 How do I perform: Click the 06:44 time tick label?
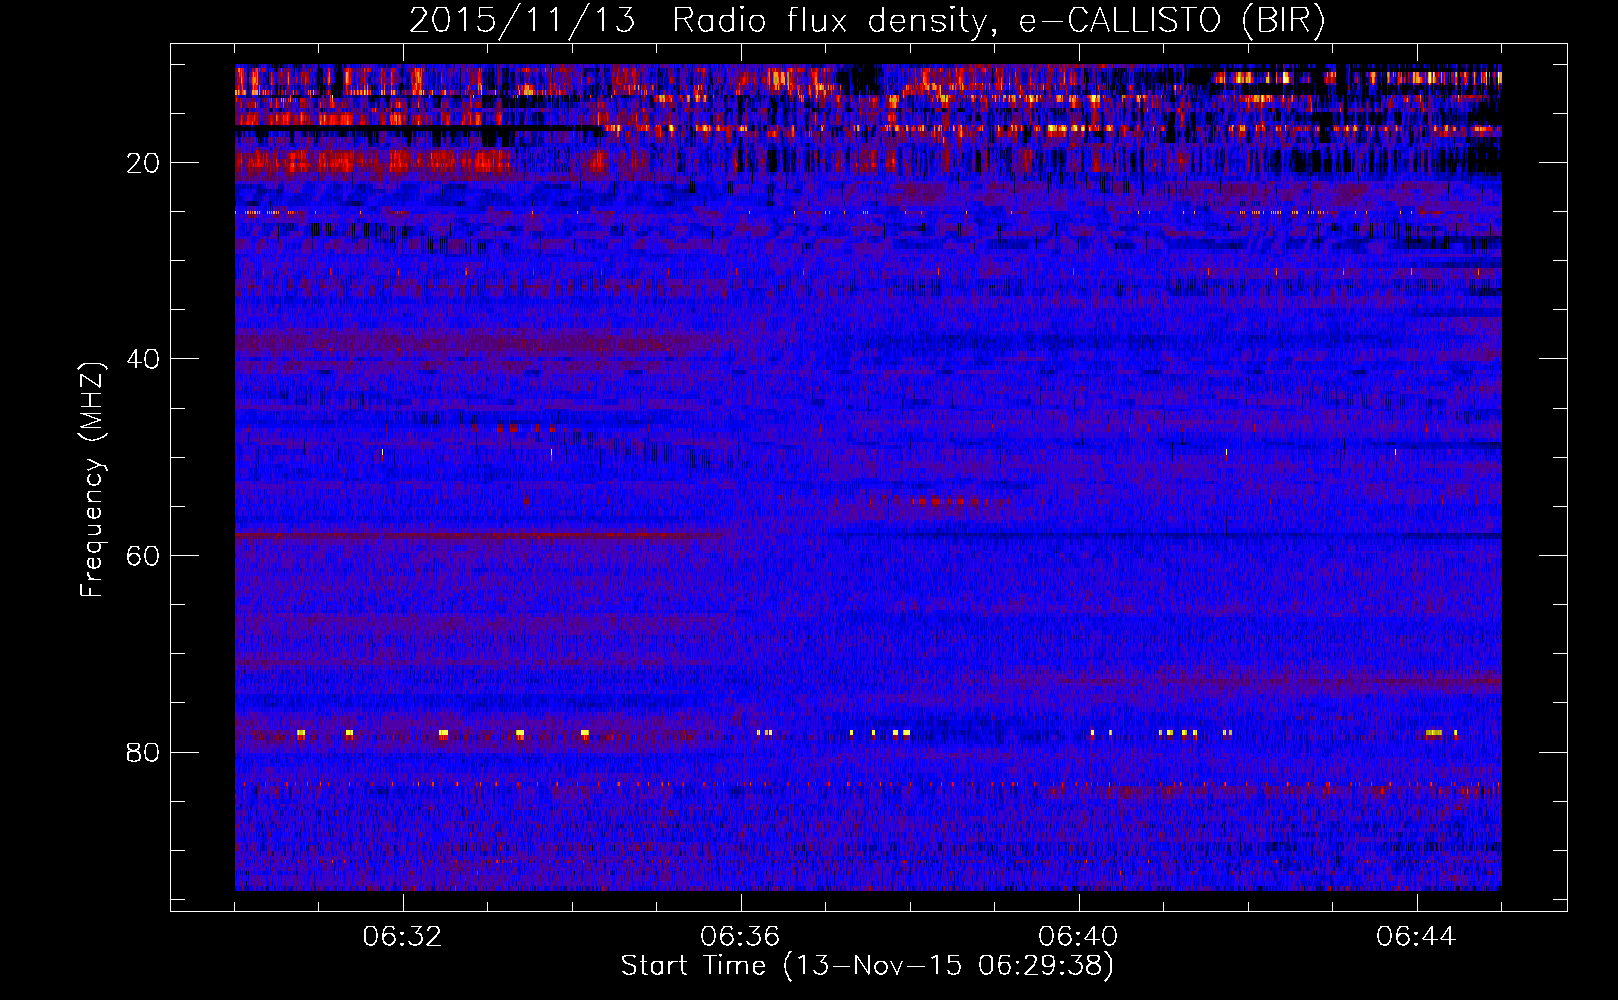[1417, 937]
